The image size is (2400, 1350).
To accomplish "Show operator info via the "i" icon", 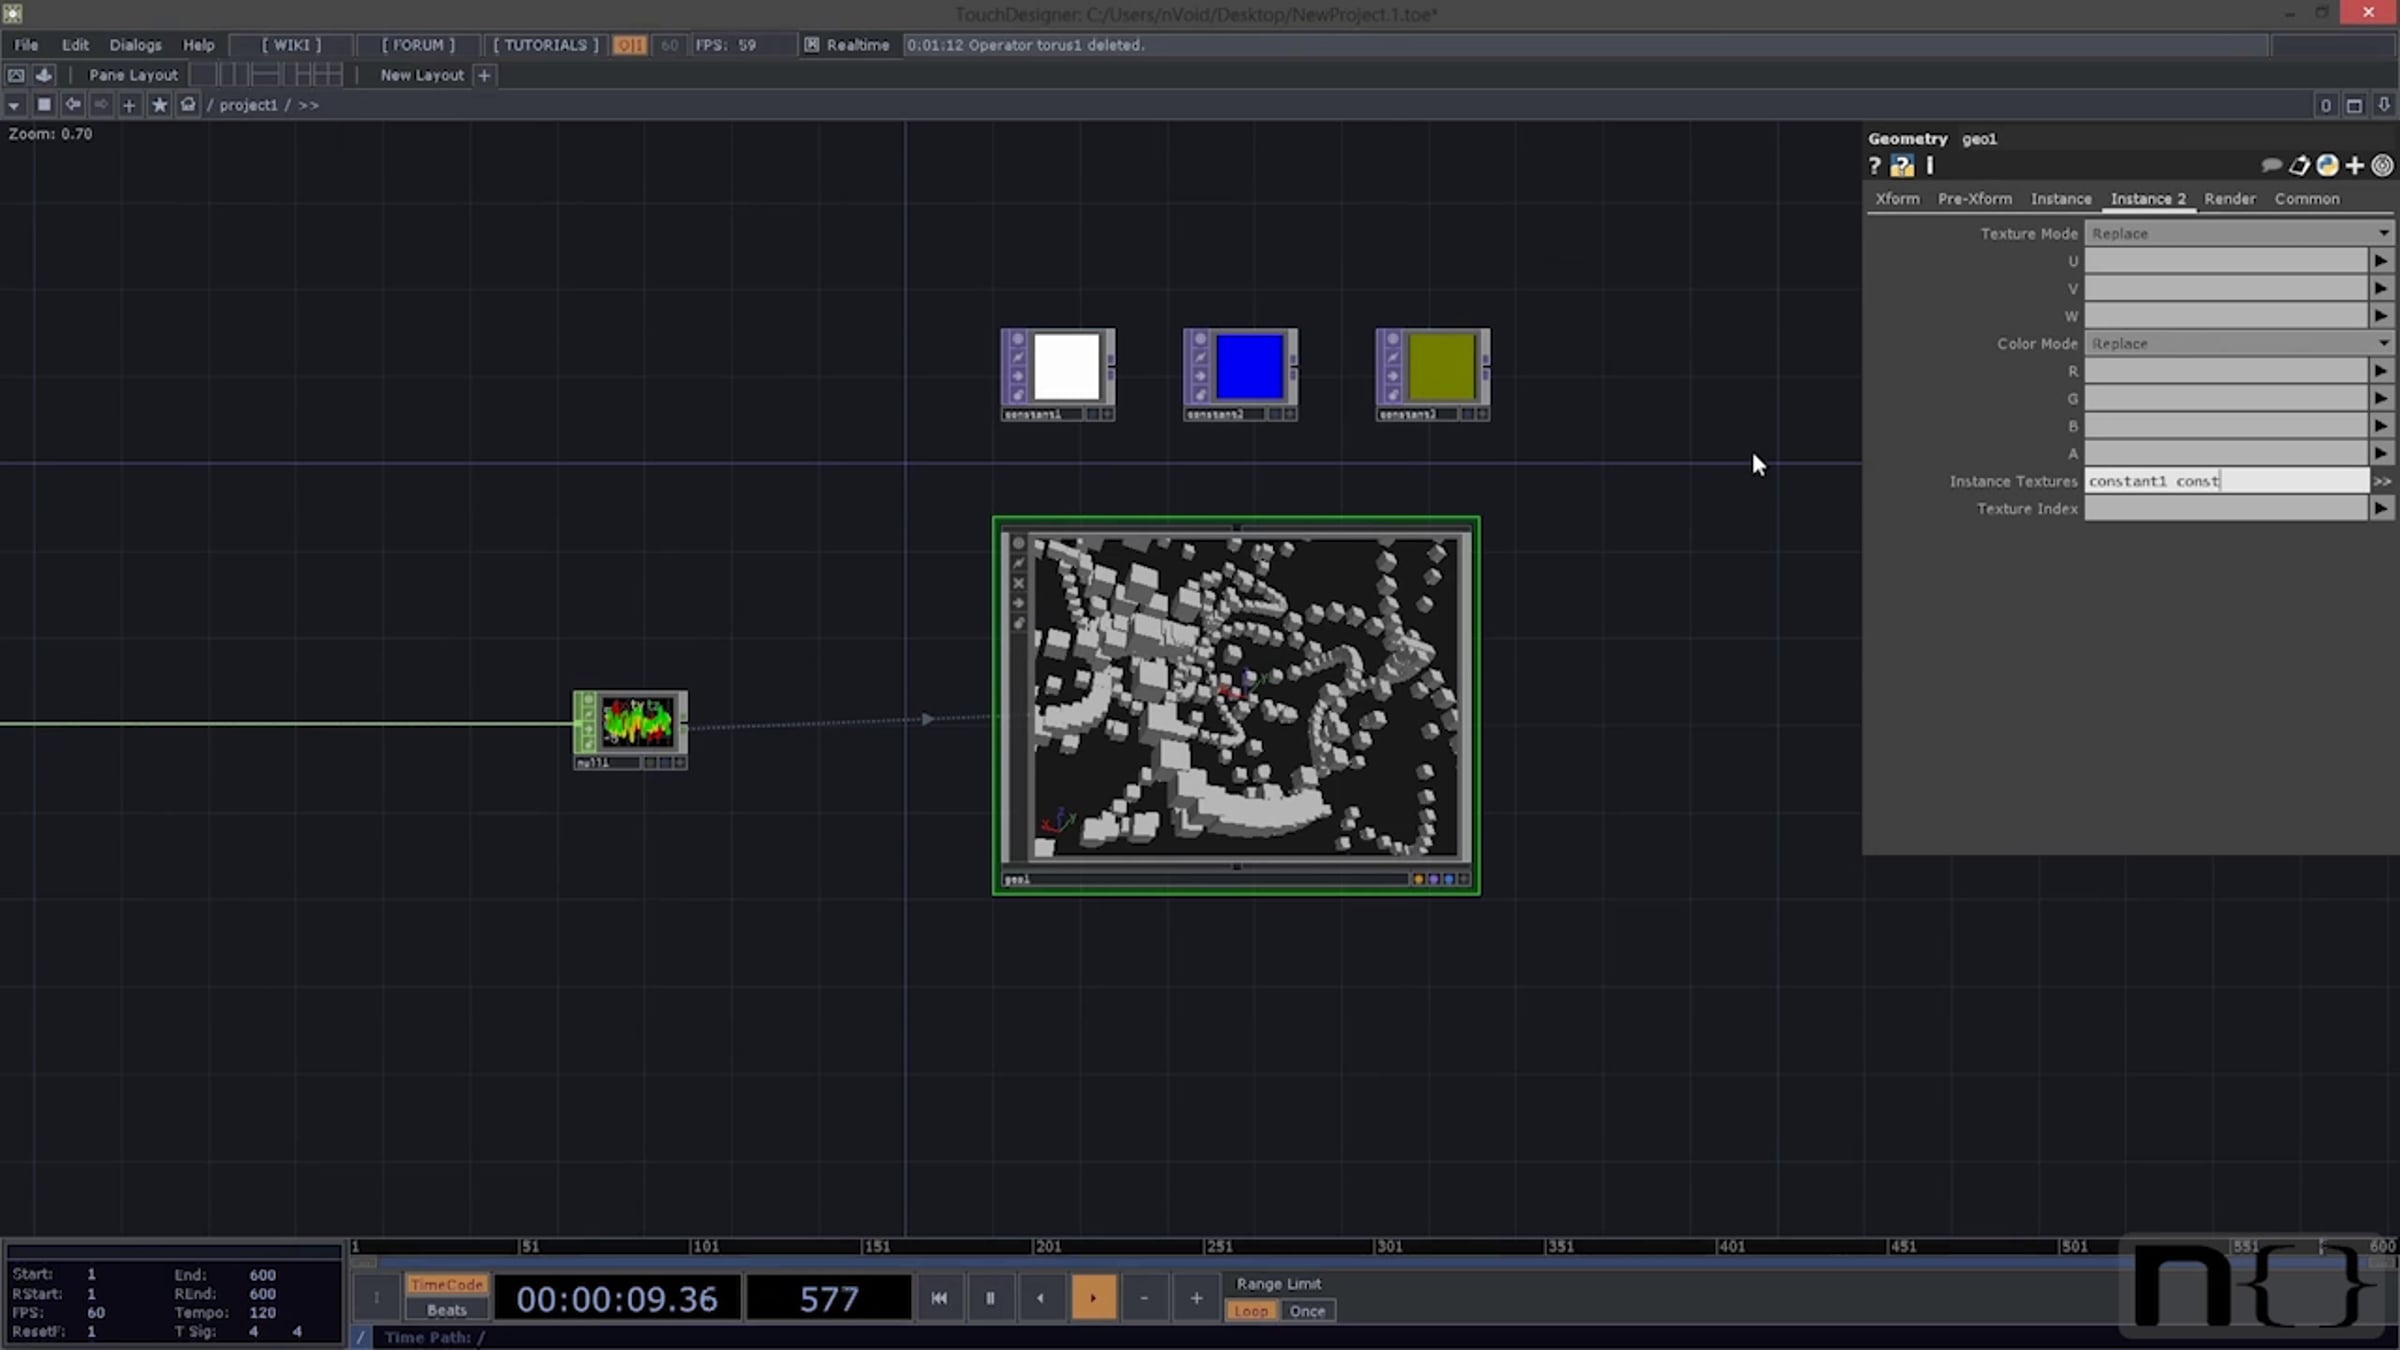I will coord(1930,166).
